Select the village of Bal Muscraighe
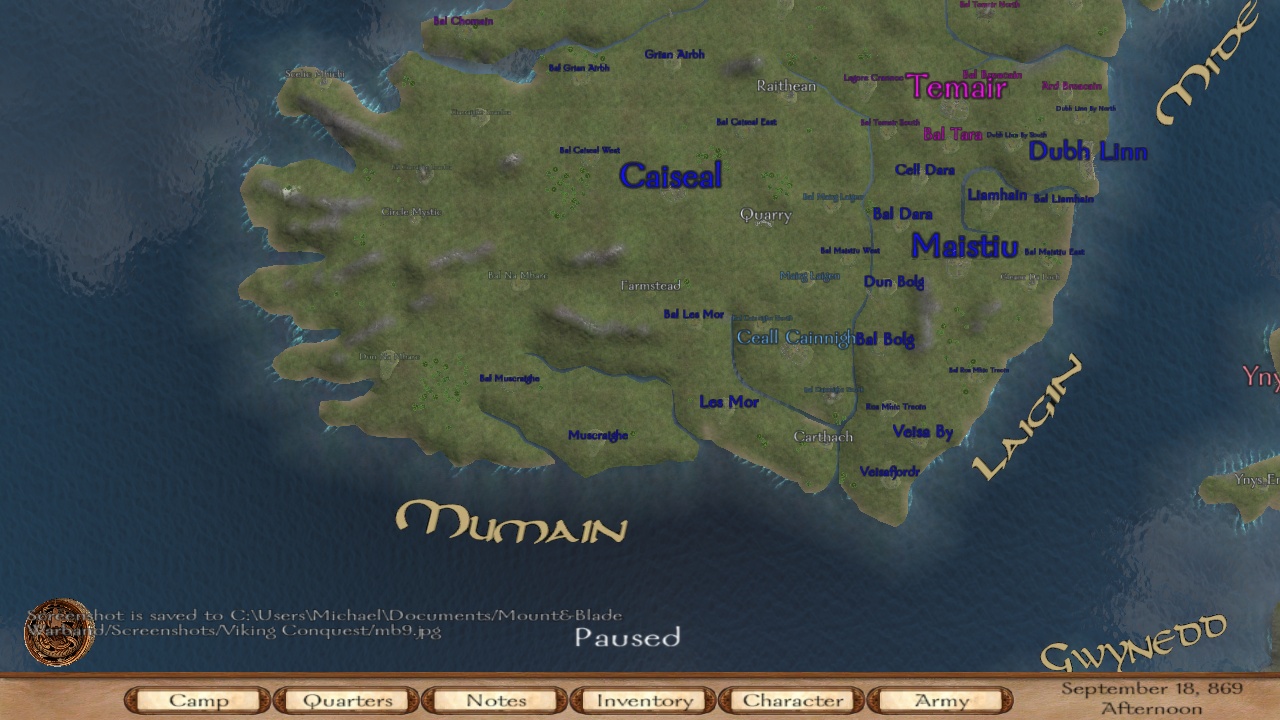The image size is (1280, 720). (510, 378)
